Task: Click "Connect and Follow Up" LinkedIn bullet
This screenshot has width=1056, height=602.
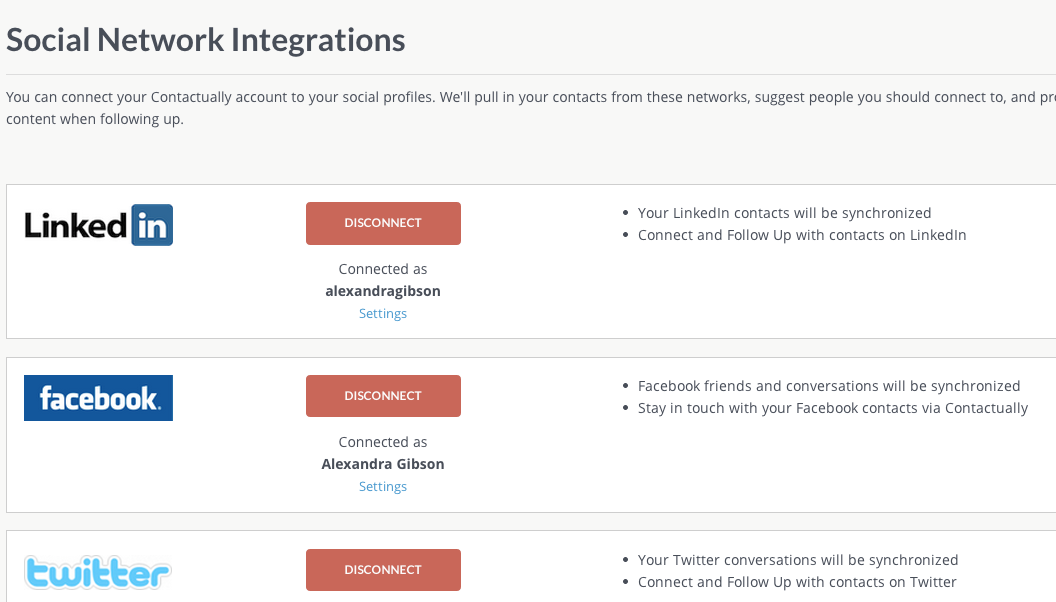Action: point(802,235)
